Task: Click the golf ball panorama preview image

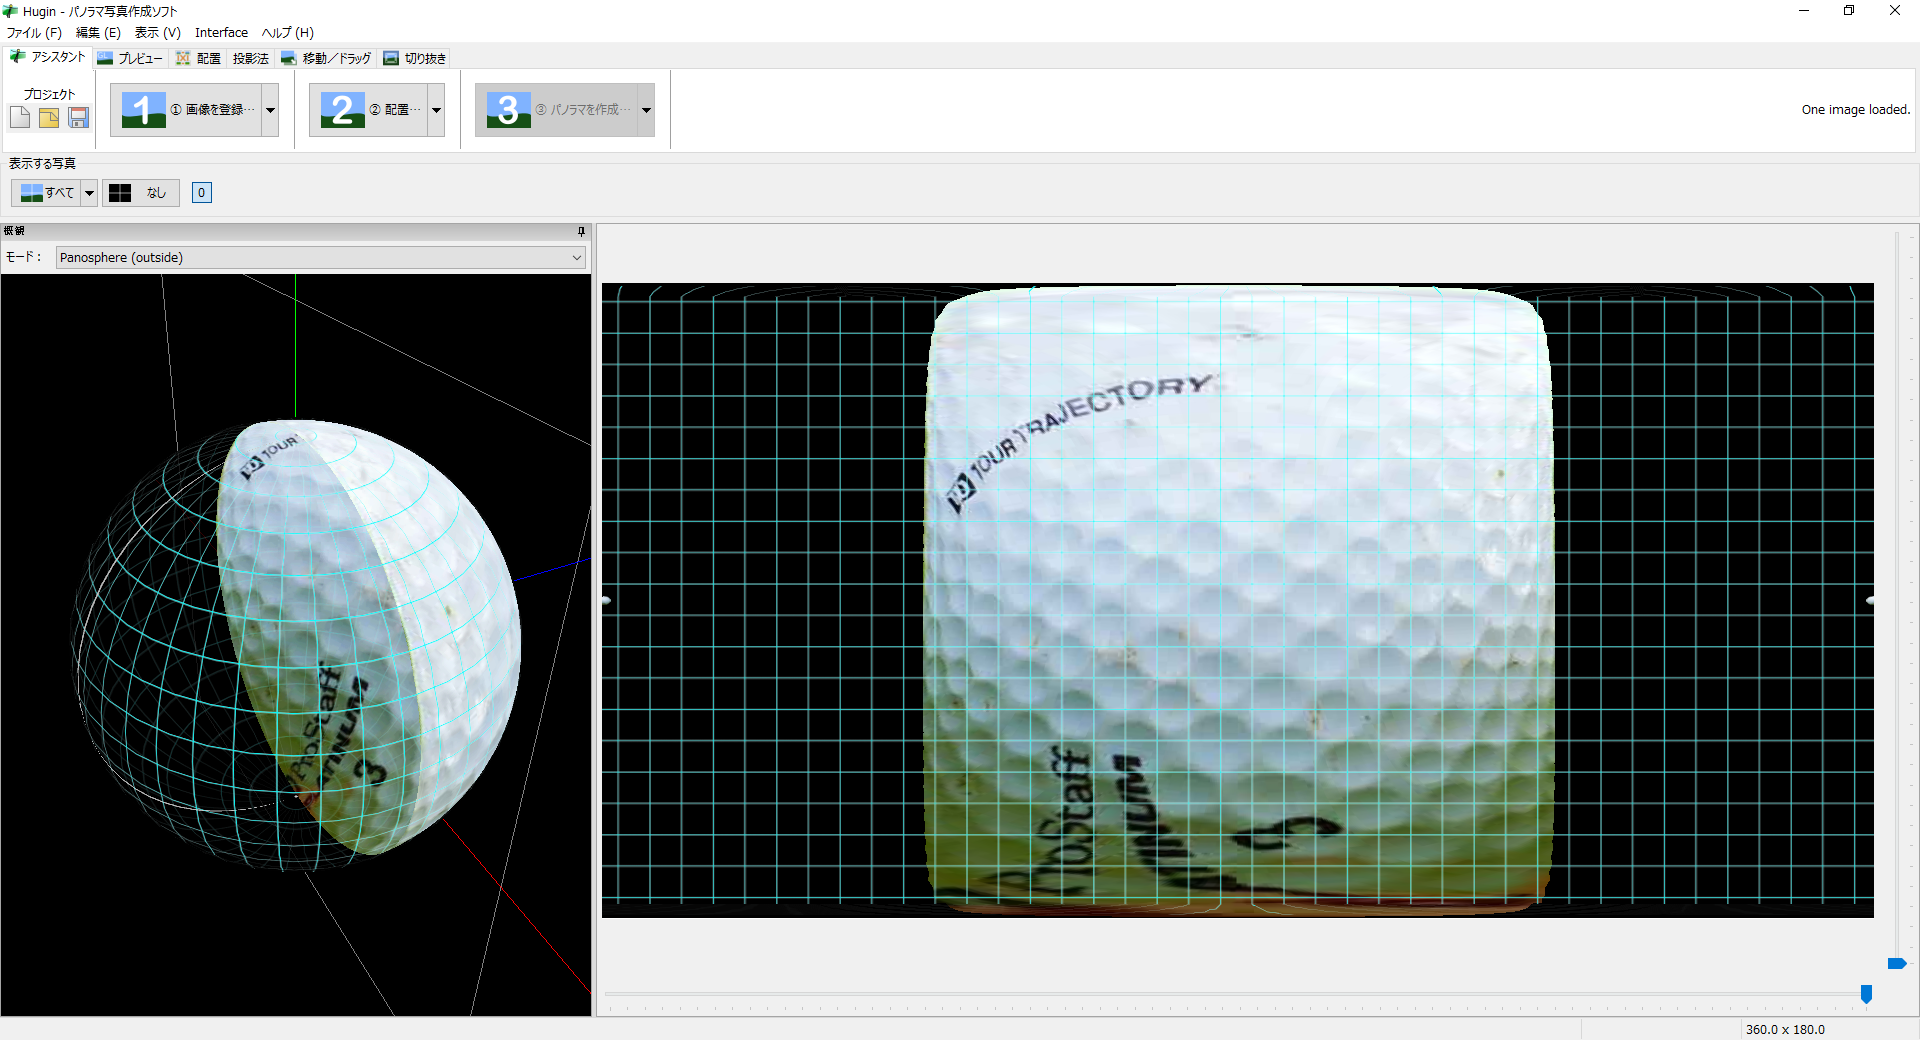Action: (1238, 600)
